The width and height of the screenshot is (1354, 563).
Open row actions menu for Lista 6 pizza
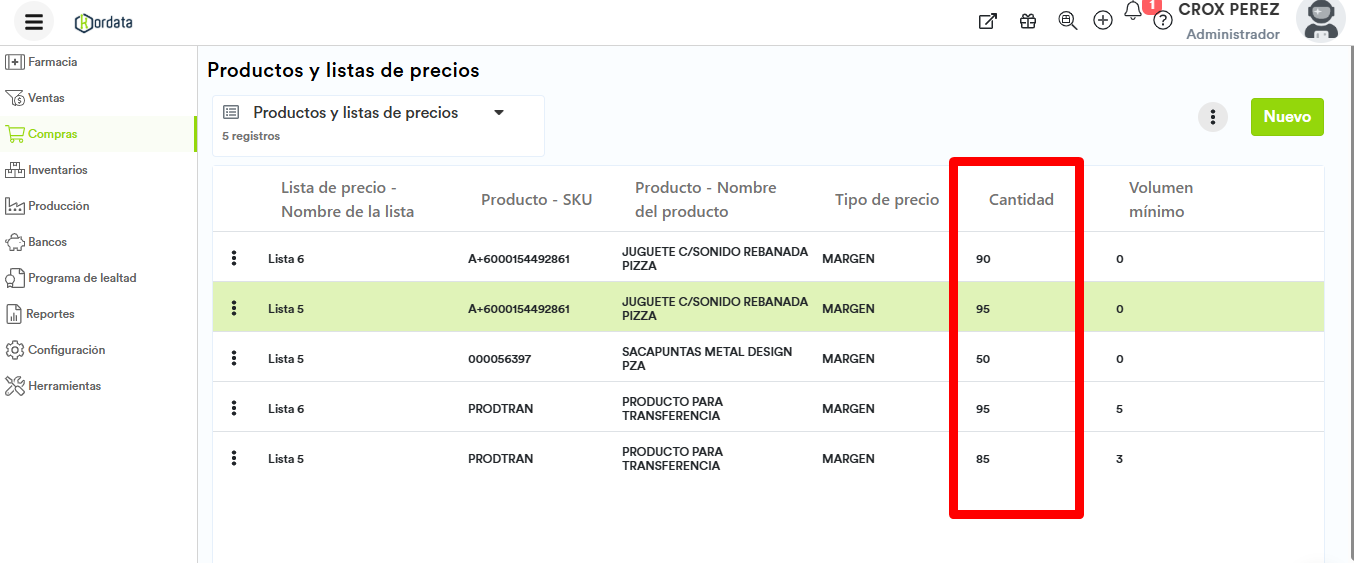[234, 259]
